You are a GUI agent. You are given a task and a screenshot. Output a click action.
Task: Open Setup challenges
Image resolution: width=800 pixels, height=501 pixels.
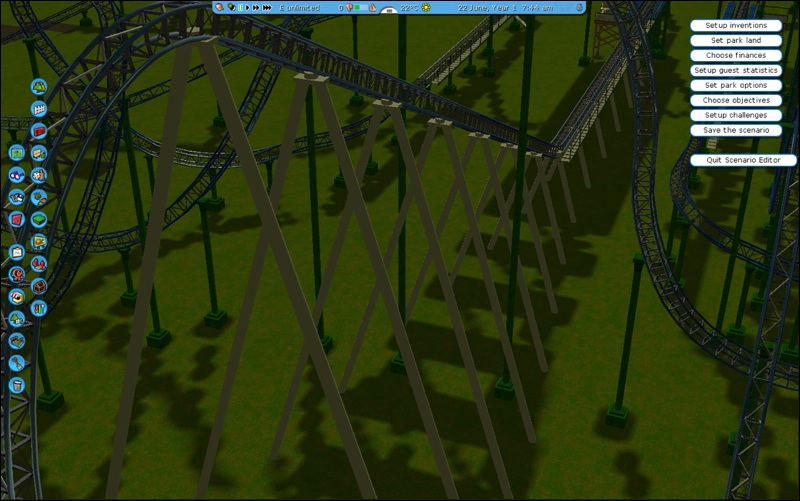click(x=736, y=115)
